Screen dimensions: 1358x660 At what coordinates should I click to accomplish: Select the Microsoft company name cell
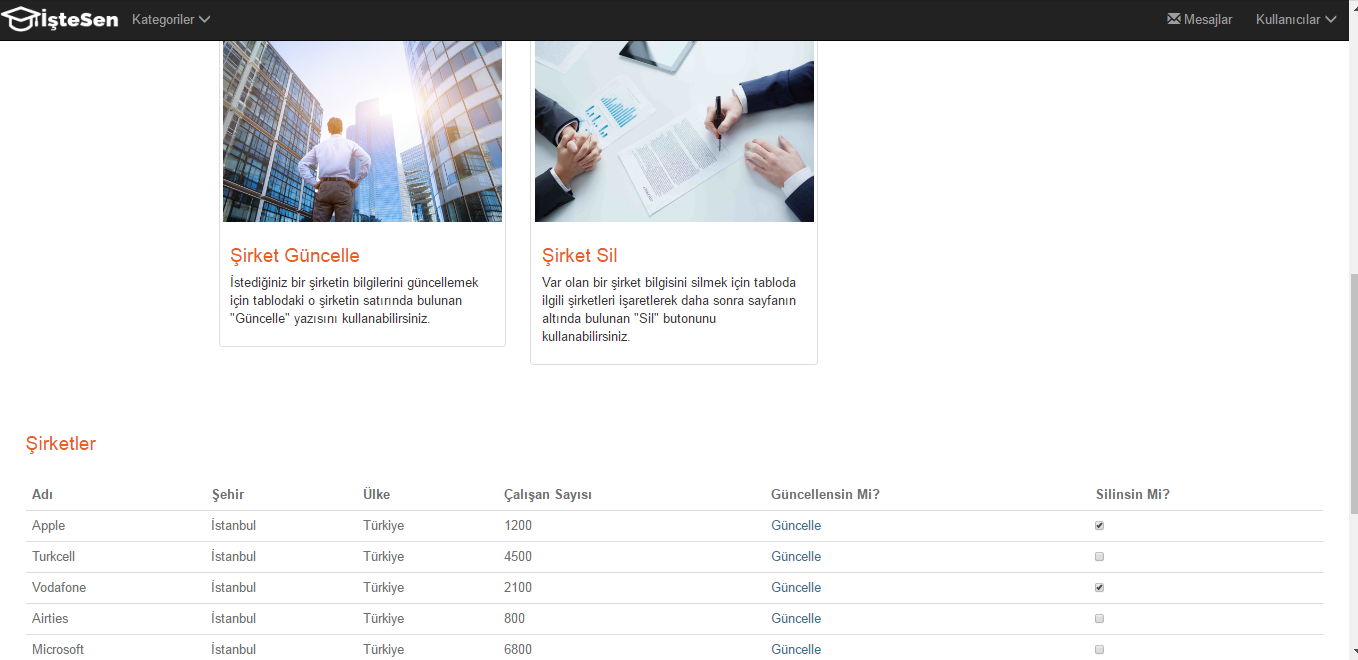pos(58,650)
